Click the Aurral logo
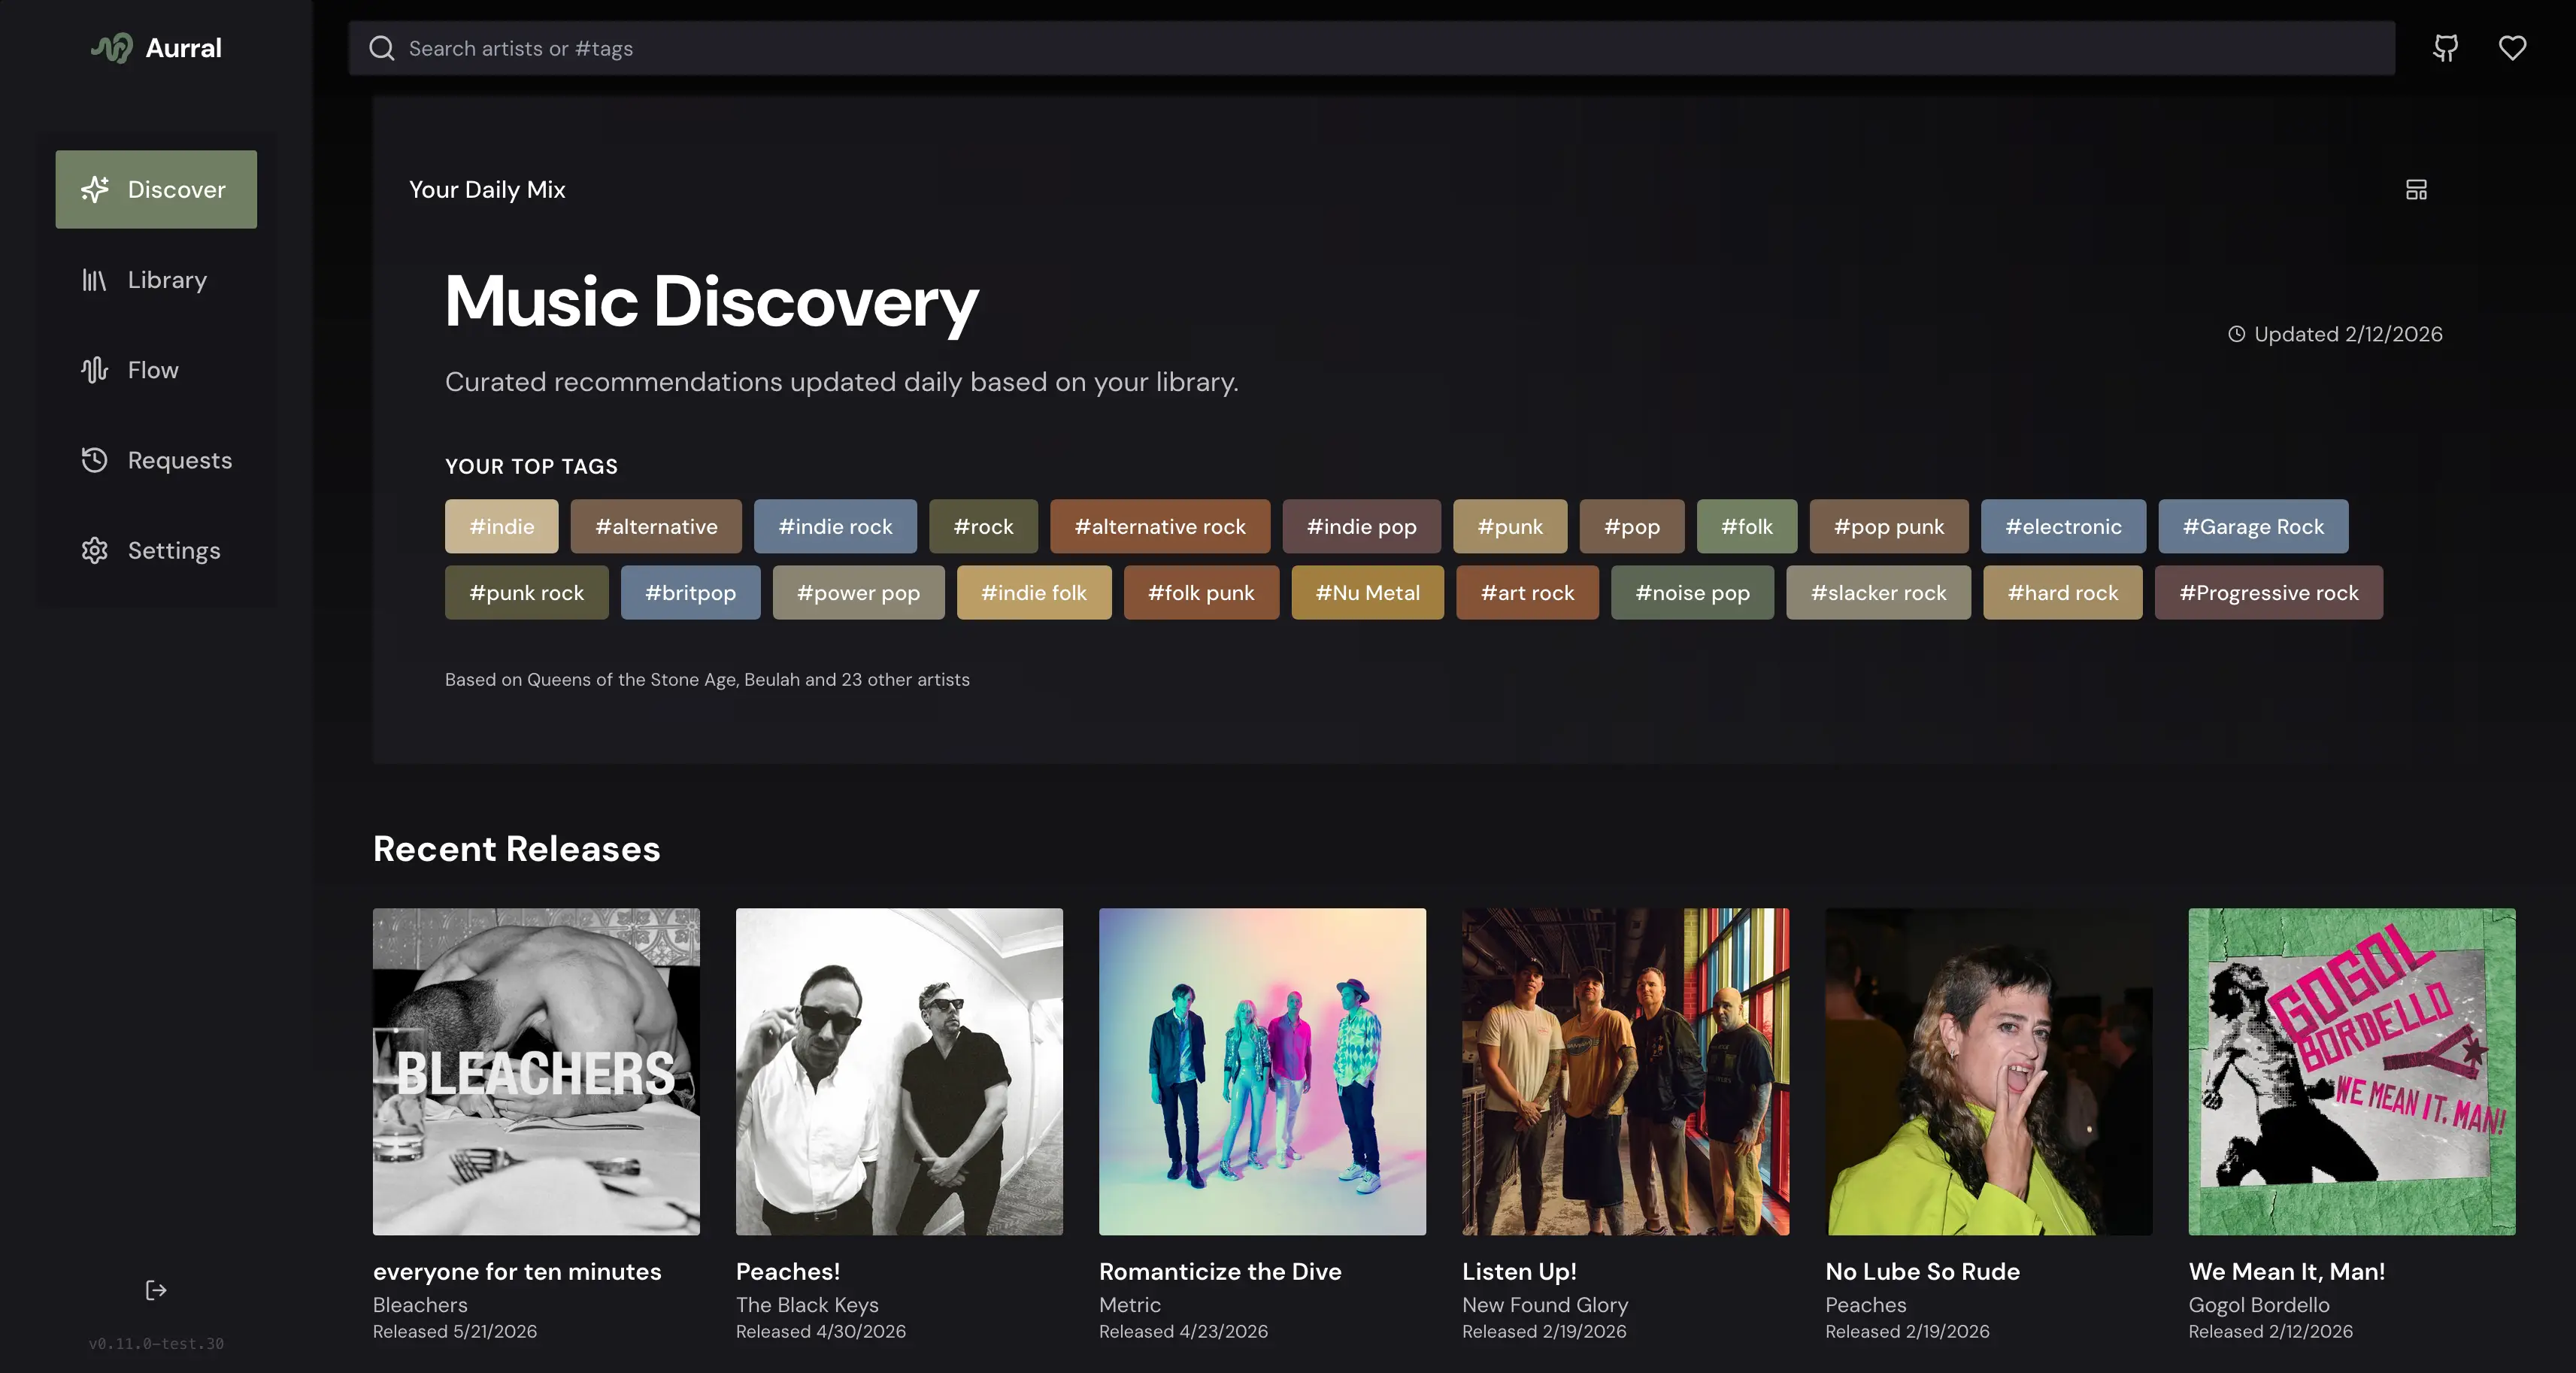The height and width of the screenshot is (1373, 2576). tap(156, 47)
